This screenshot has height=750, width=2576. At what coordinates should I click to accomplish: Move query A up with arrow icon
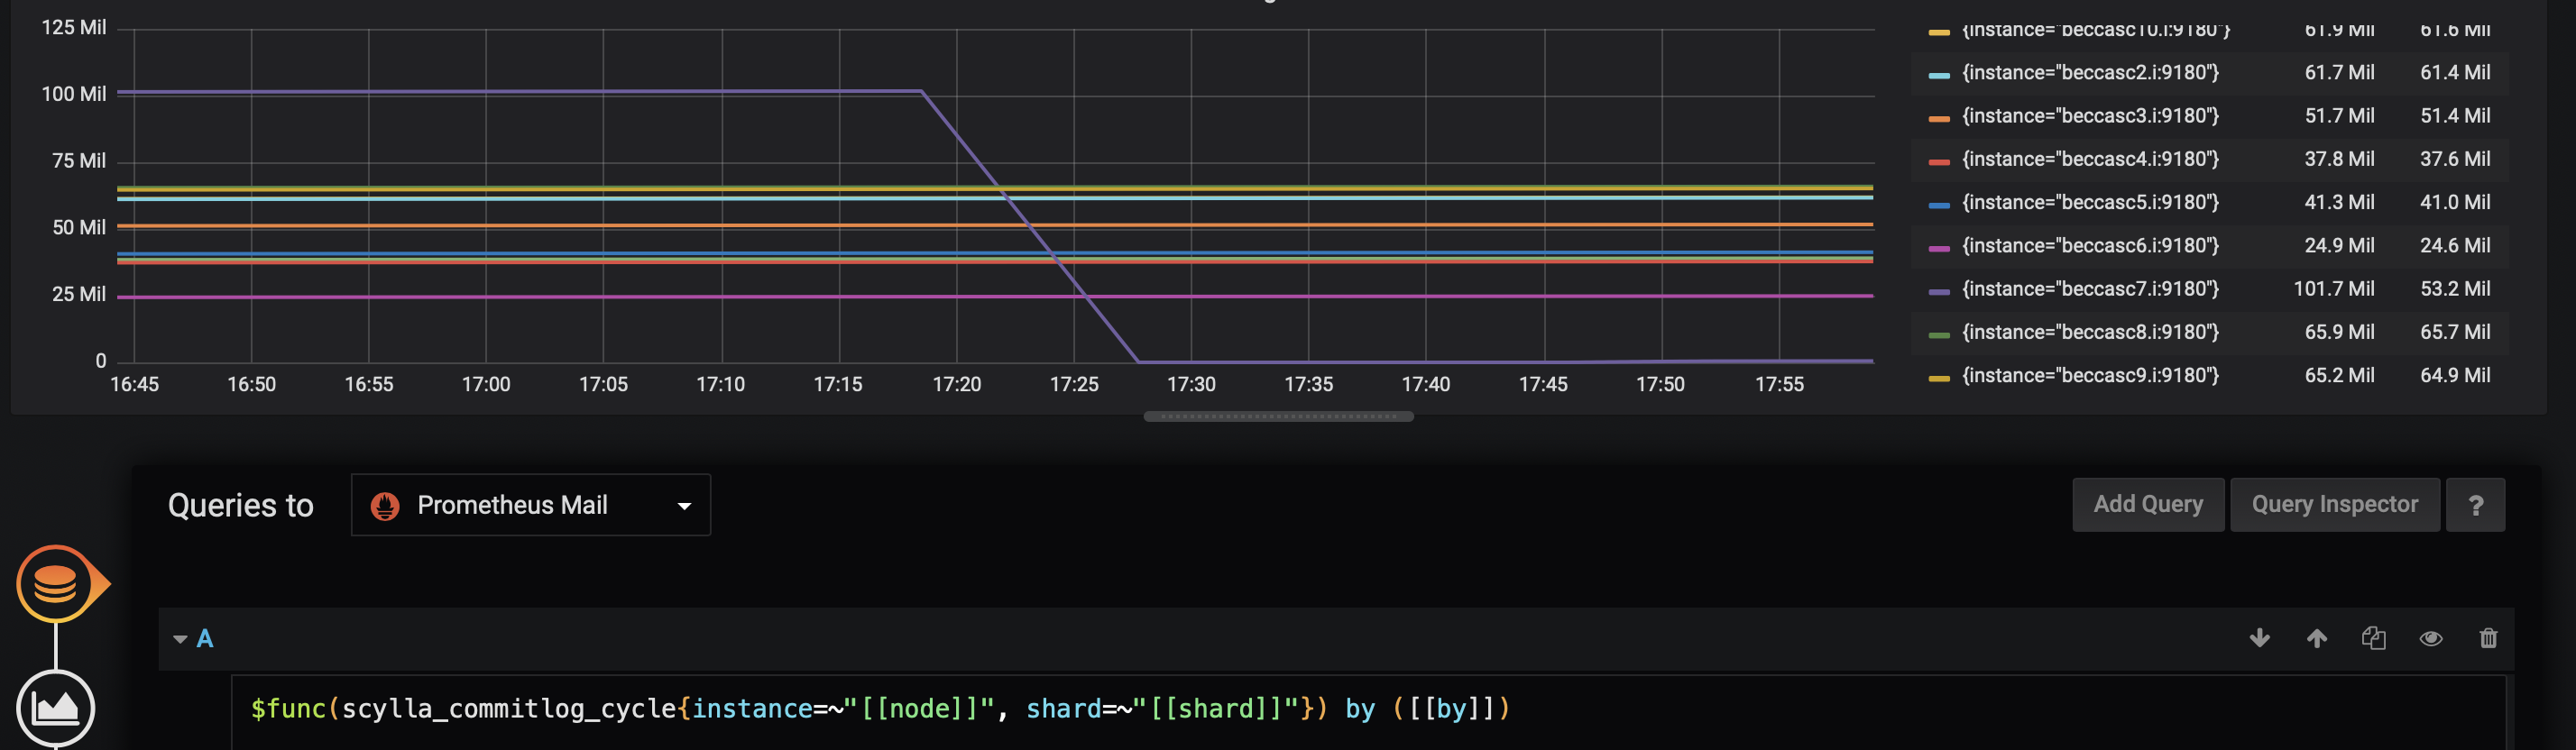click(x=2316, y=638)
